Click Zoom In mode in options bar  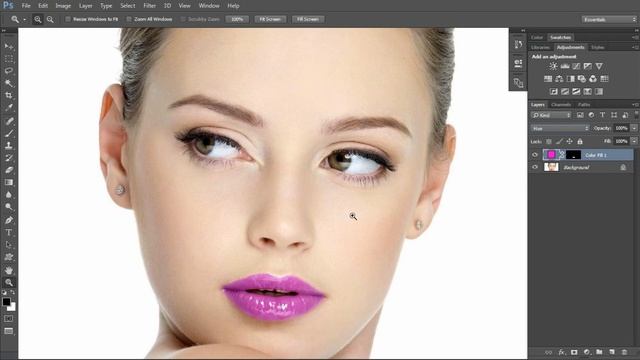38,19
